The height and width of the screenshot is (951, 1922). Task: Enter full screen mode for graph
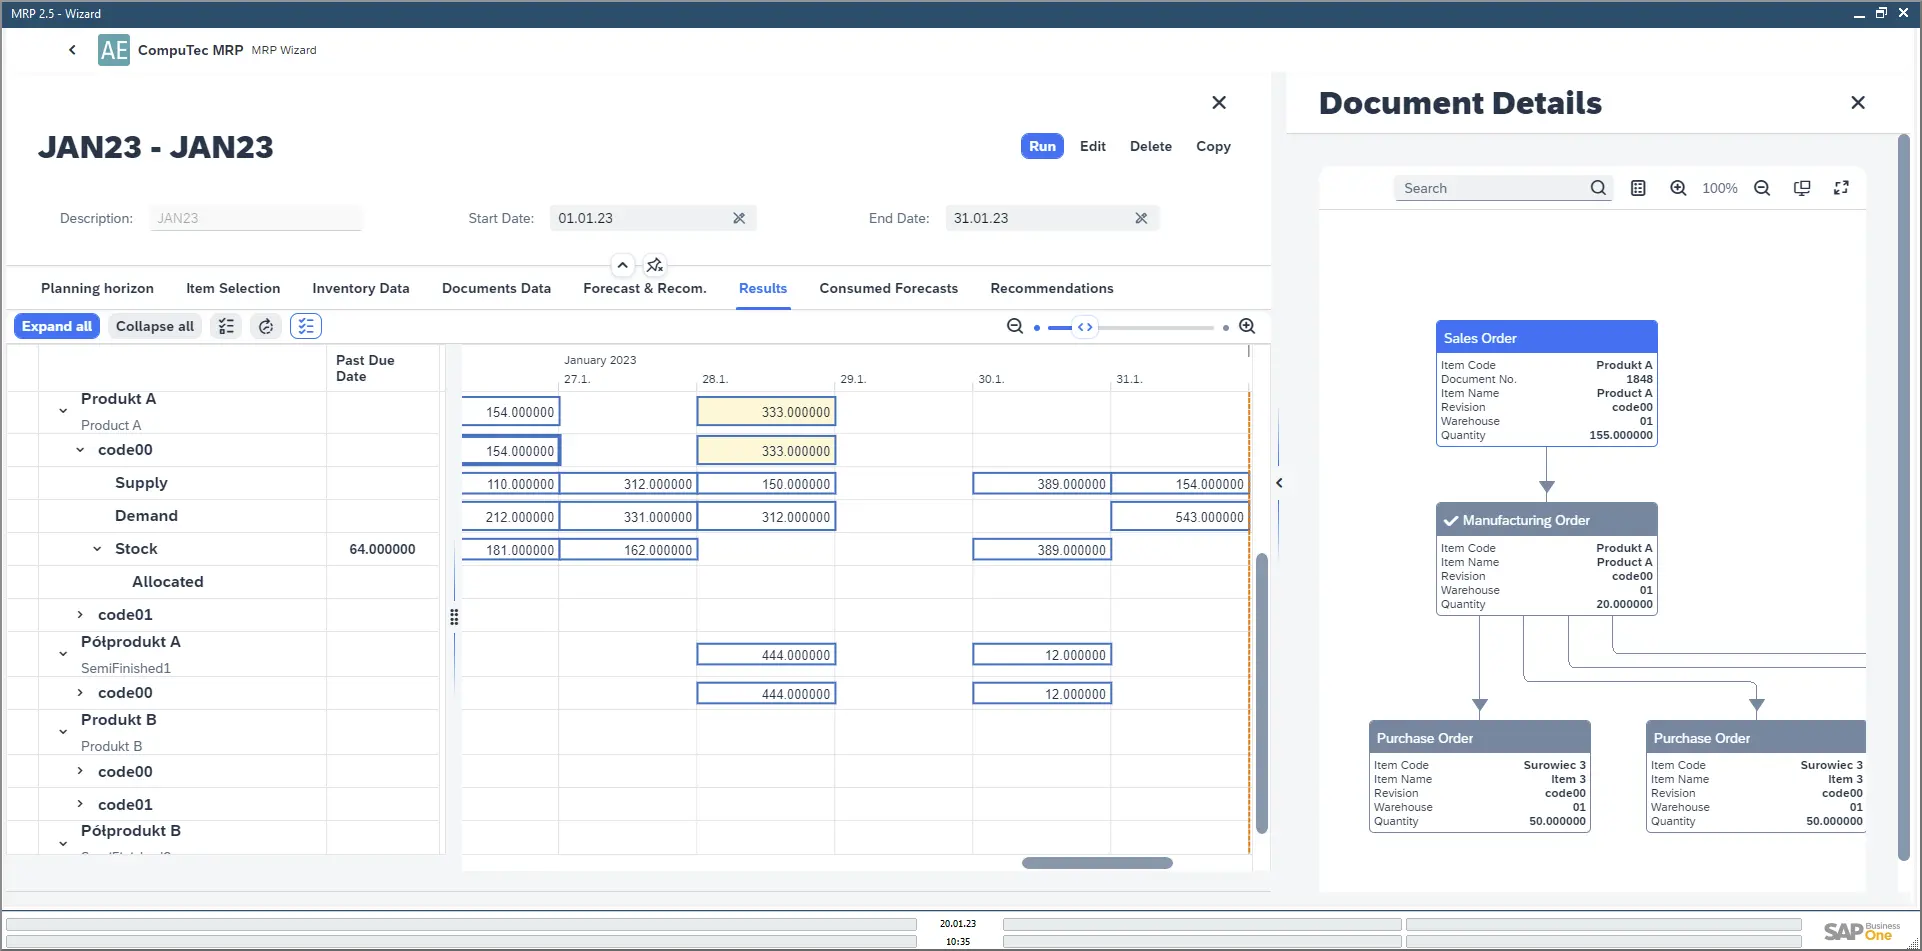(x=1841, y=188)
